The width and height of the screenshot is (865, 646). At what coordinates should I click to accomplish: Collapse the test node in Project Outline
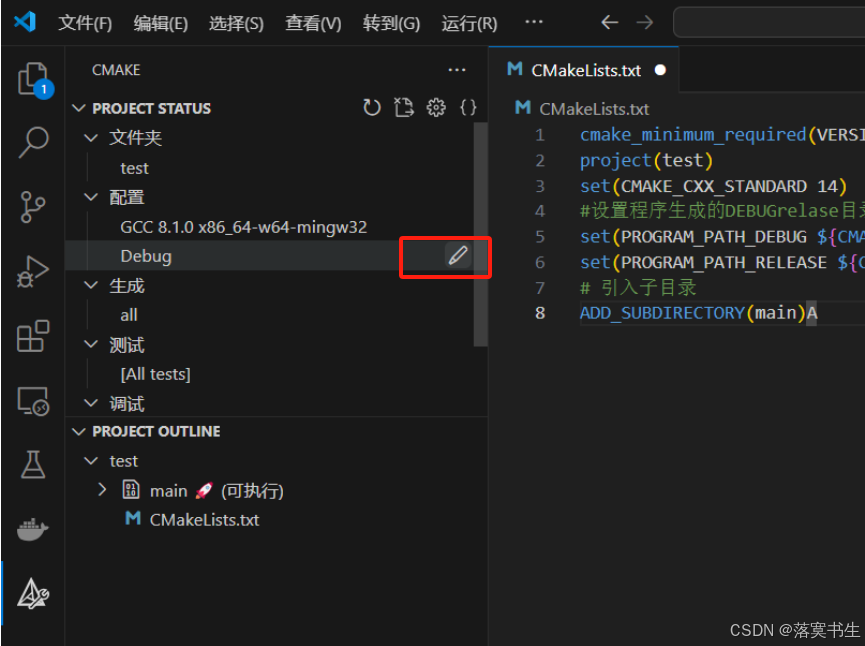pos(91,461)
